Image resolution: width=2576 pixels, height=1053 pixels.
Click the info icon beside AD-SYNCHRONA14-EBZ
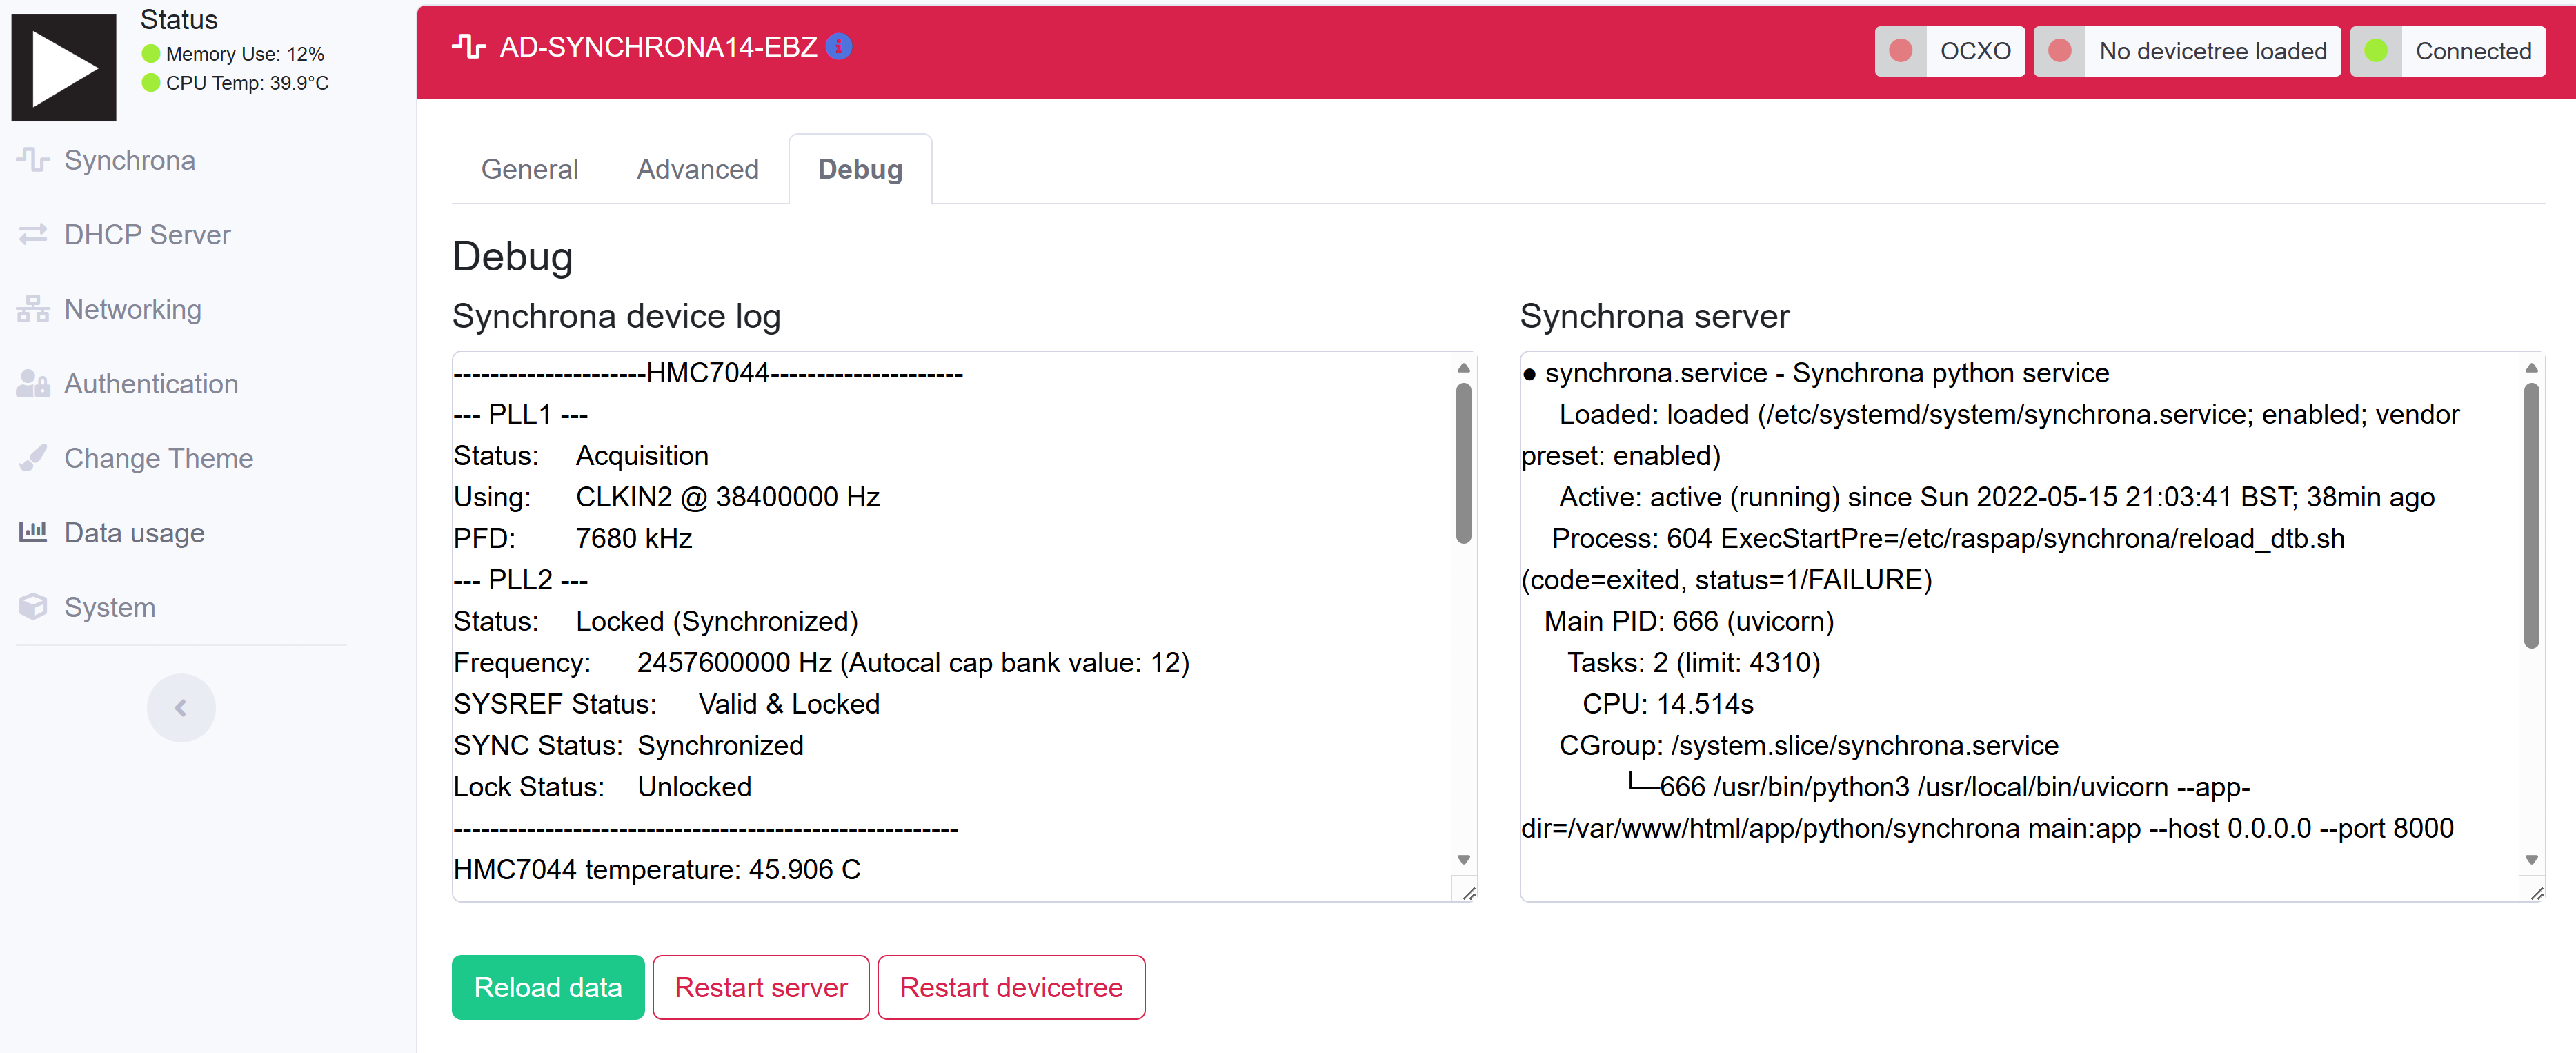tap(839, 47)
